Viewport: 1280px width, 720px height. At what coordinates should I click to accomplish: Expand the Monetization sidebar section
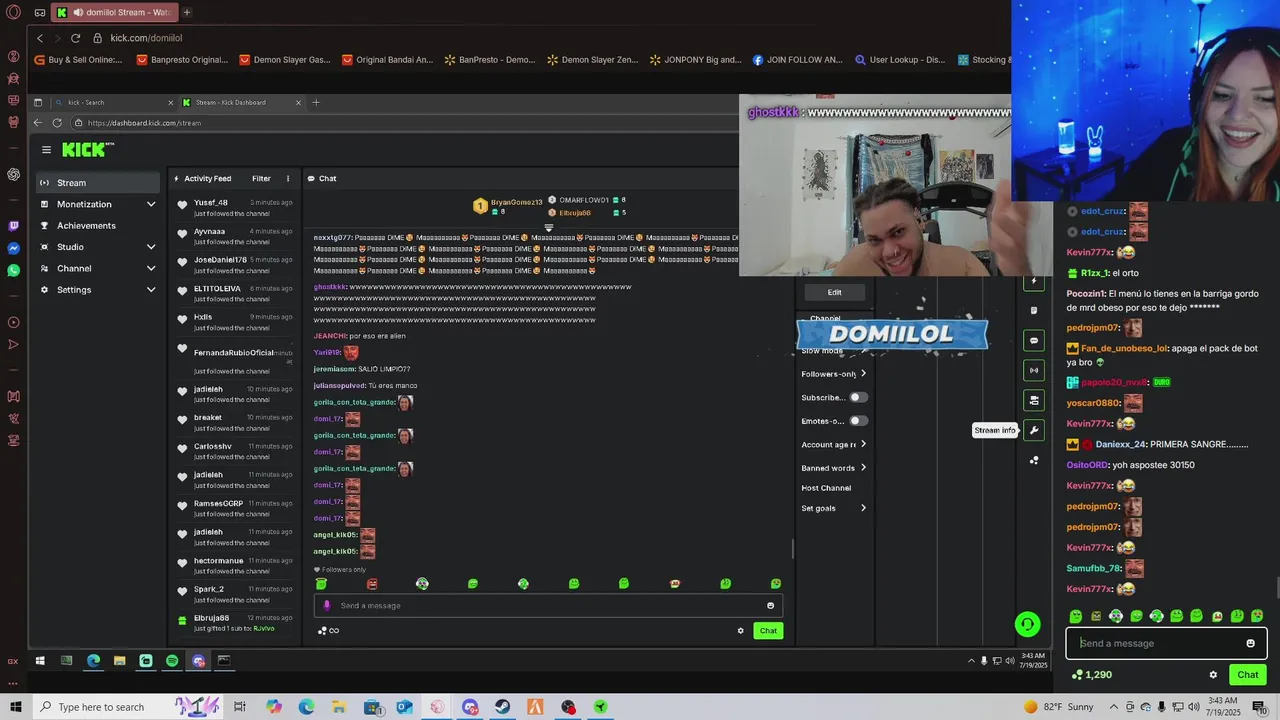[x=151, y=204]
